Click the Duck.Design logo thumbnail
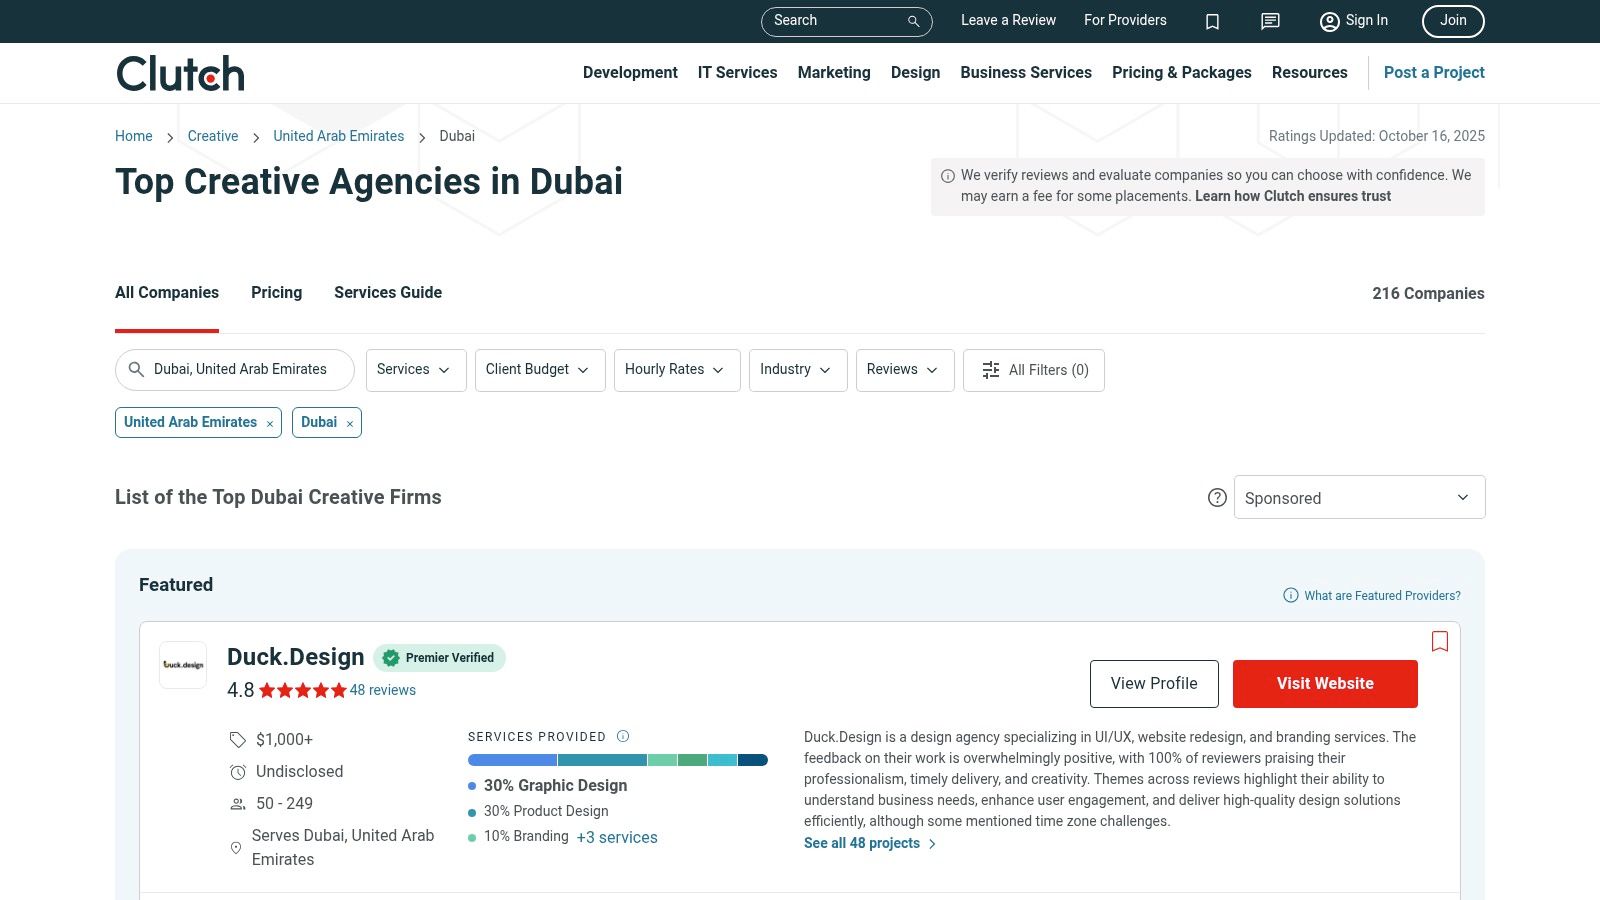1600x900 pixels. (x=183, y=665)
